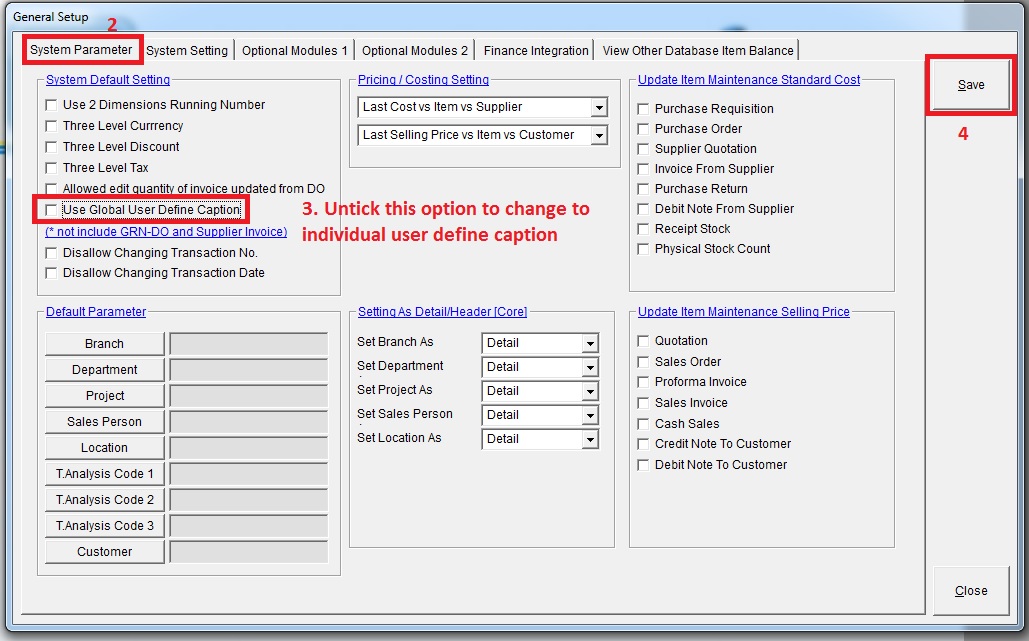
Task: Tick the Sales Invoice selling price checkbox
Action: tap(643, 403)
